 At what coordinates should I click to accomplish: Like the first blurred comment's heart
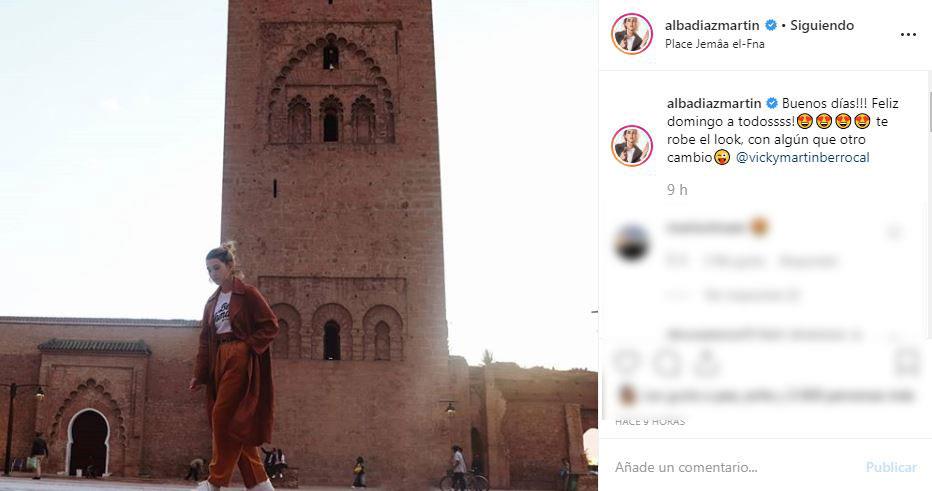click(894, 232)
